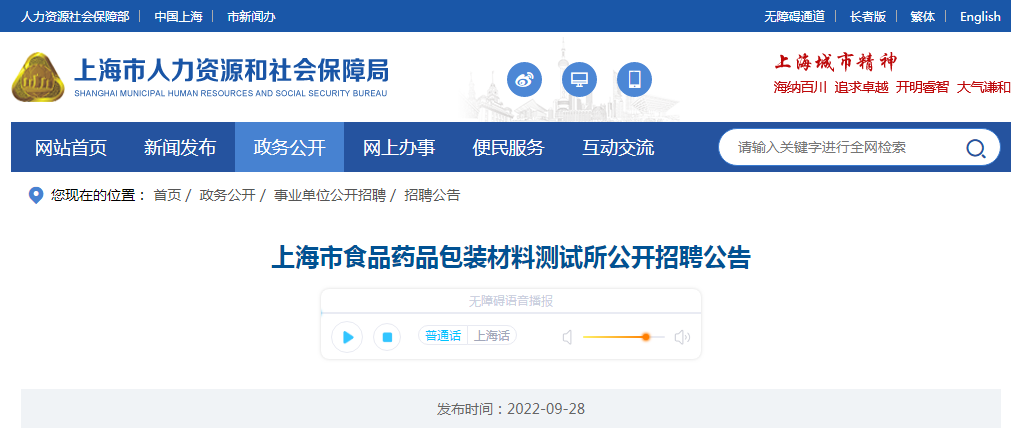This screenshot has height=431, width=1011.
Task: Open the Weibo icon in the header
Action: (524, 79)
